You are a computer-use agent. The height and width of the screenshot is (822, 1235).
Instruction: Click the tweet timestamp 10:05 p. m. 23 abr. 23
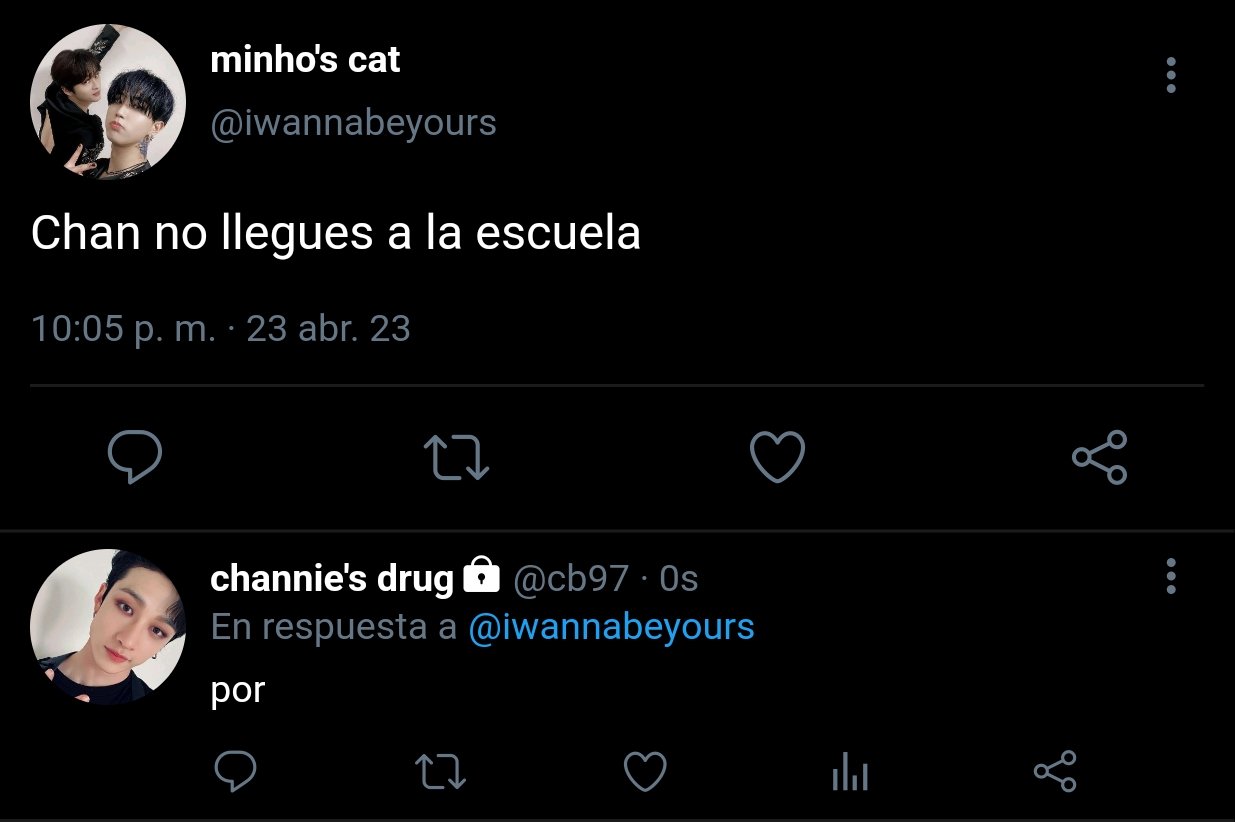(221, 329)
